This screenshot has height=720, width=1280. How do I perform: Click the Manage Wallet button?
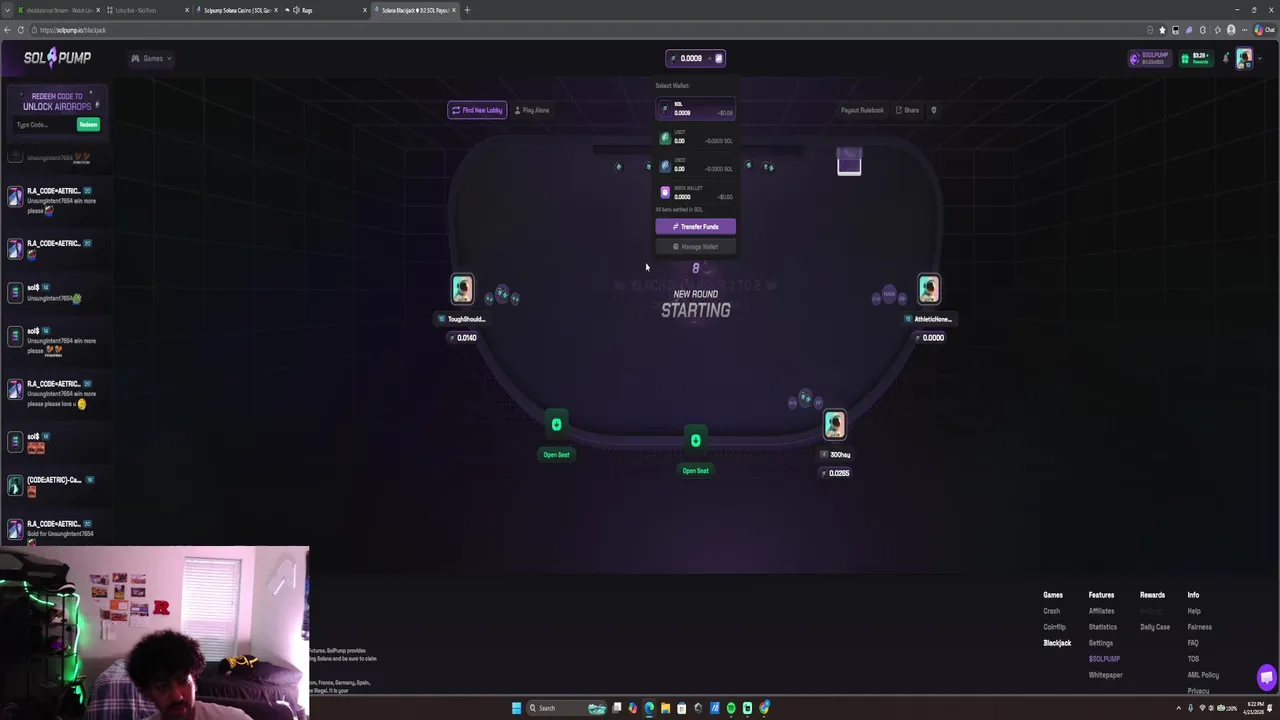pos(695,246)
